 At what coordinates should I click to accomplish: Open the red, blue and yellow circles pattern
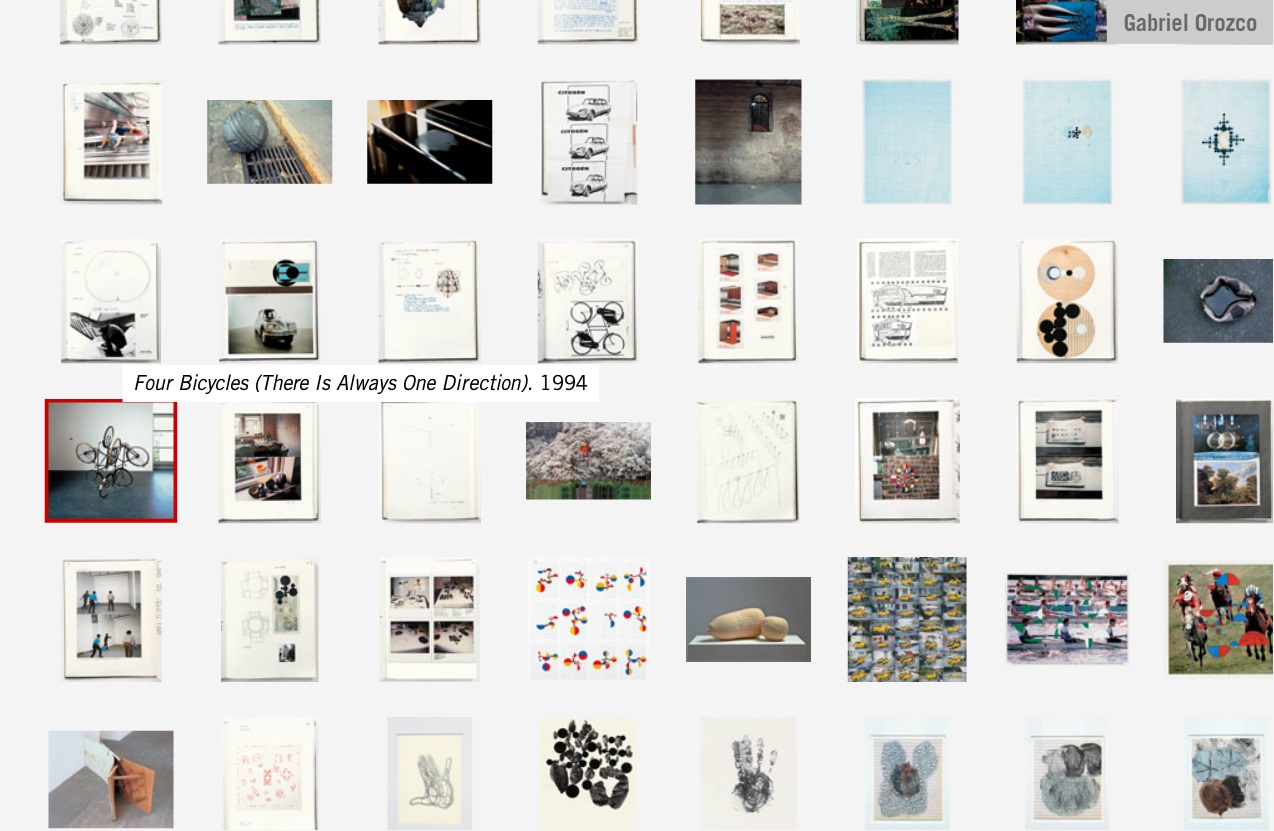pyautogui.click(x=588, y=620)
